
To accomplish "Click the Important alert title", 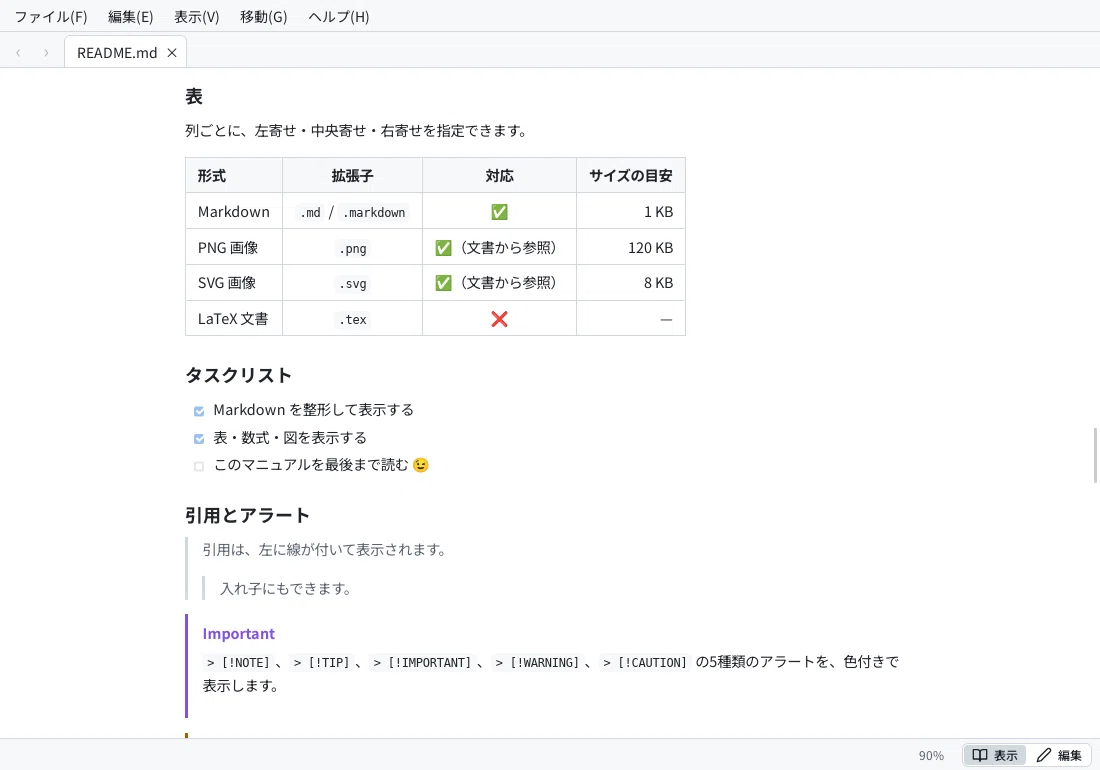I will pyautogui.click(x=239, y=633).
